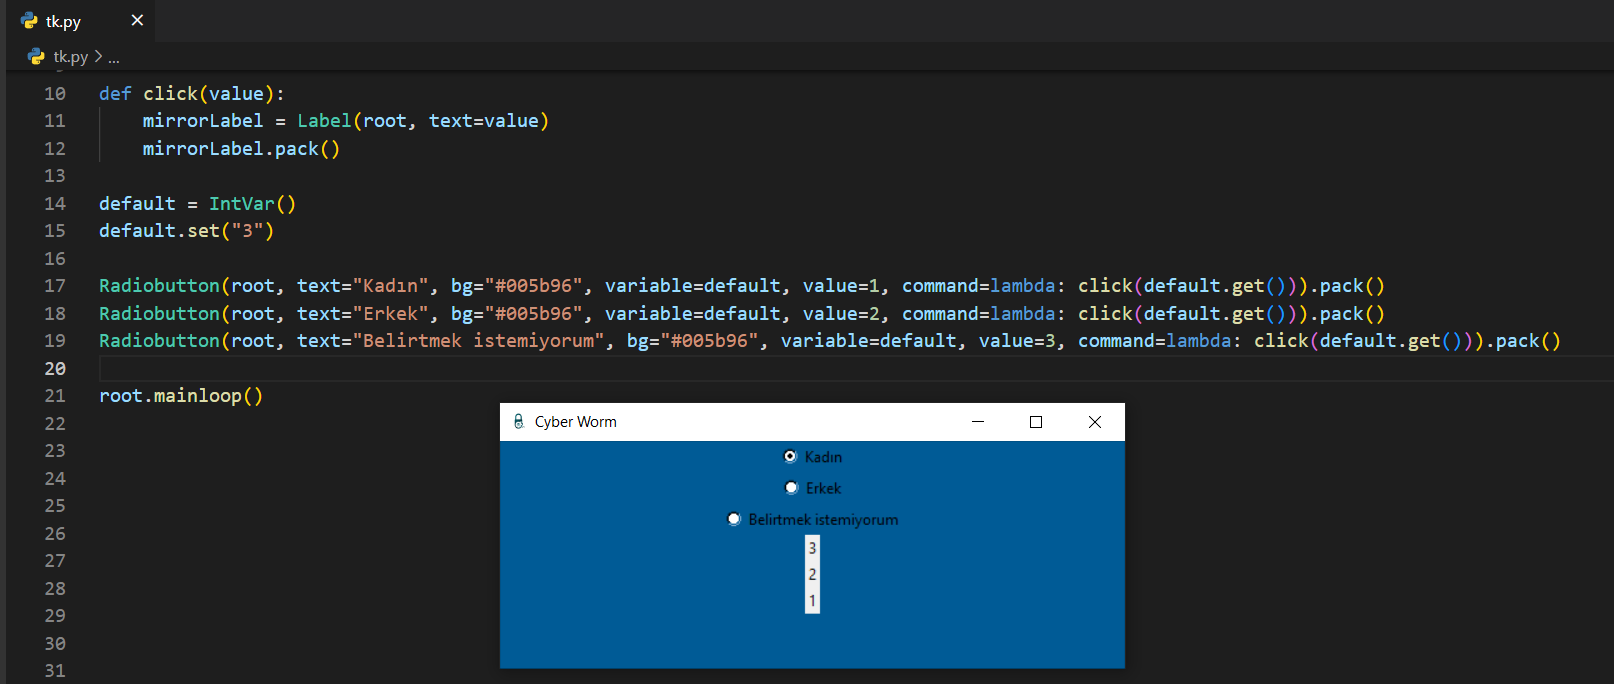
Task: Close the tk.py editor tab
Action: pos(137,20)
